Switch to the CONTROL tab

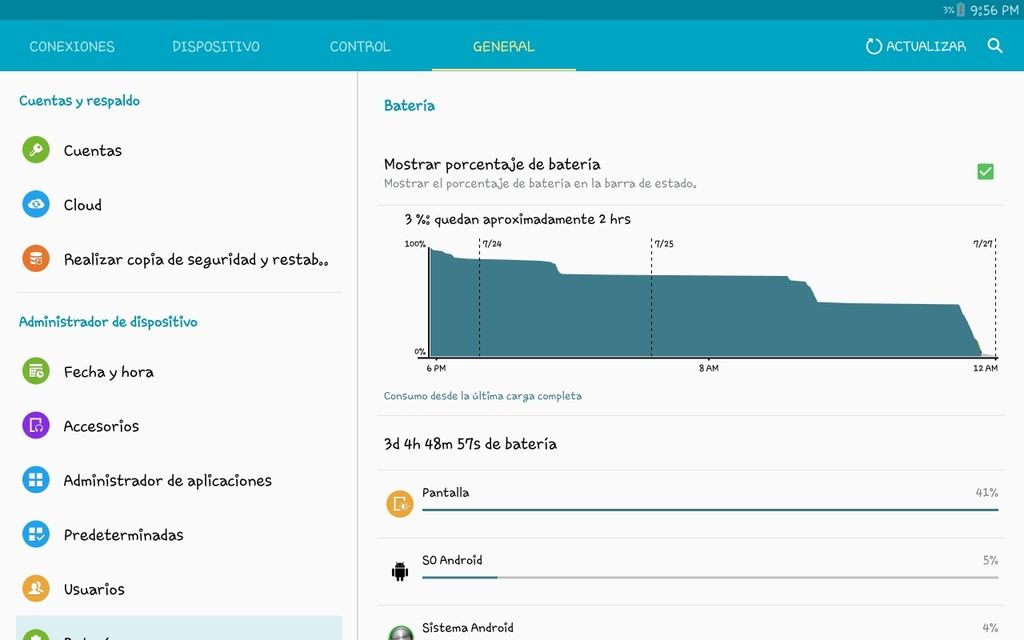(360, 46)
